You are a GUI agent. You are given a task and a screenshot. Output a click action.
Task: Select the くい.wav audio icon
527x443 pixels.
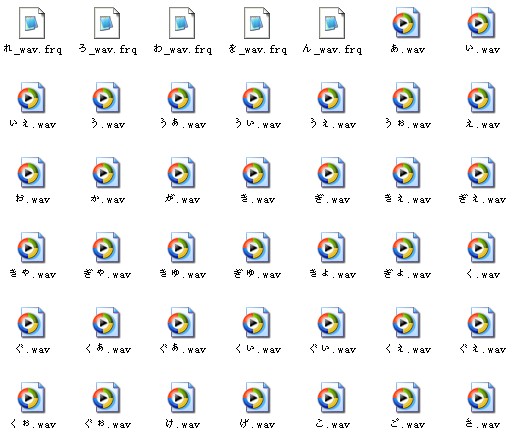click(x=256, y=322)
